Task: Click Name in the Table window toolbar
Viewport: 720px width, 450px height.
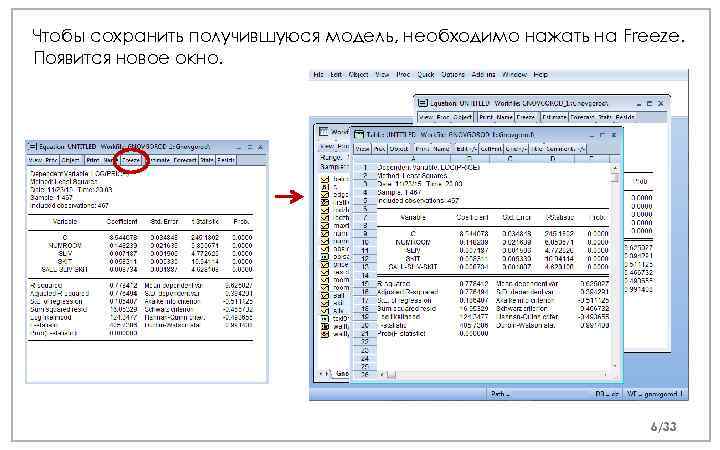Action: [x=441, y=149]
